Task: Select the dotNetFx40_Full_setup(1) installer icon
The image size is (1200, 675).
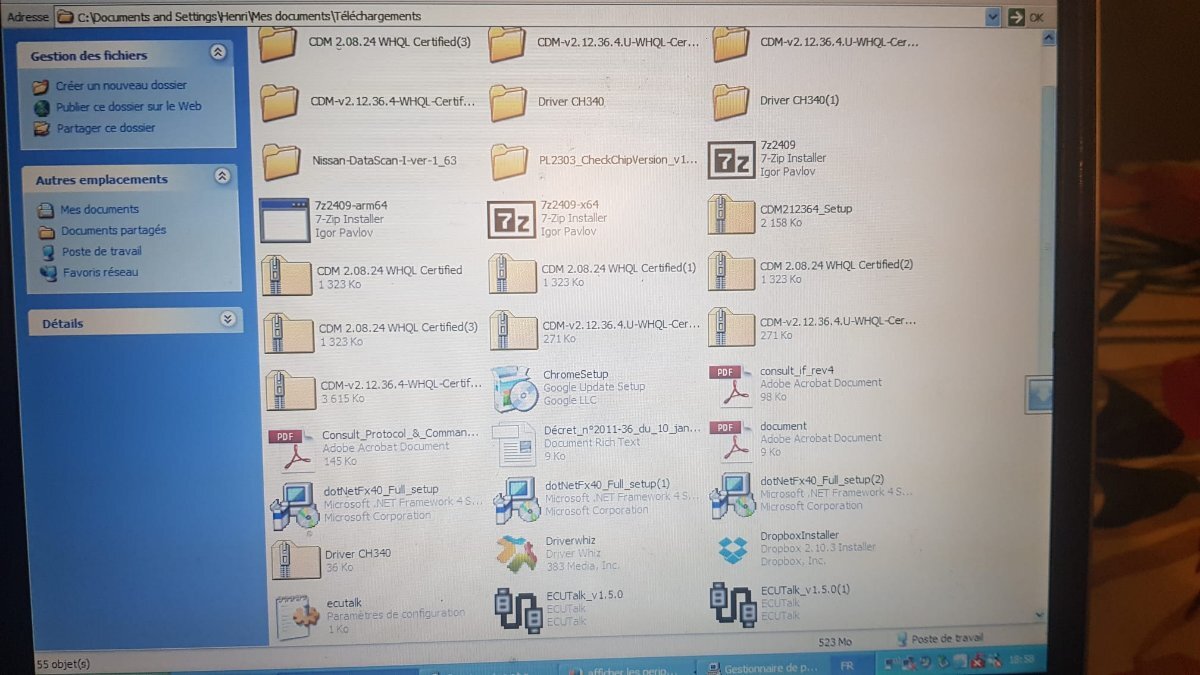Action: [518, 500]
